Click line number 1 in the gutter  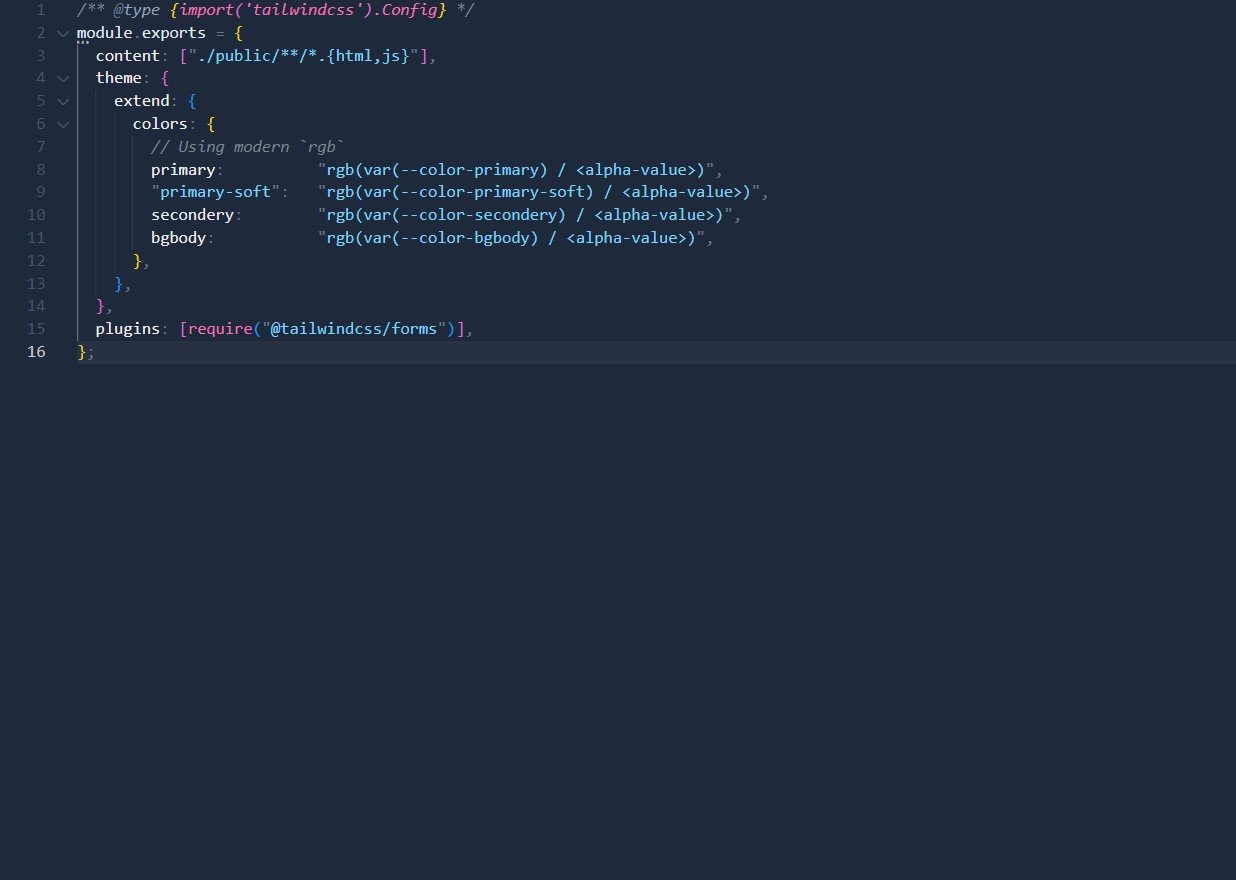click(39, 10)
